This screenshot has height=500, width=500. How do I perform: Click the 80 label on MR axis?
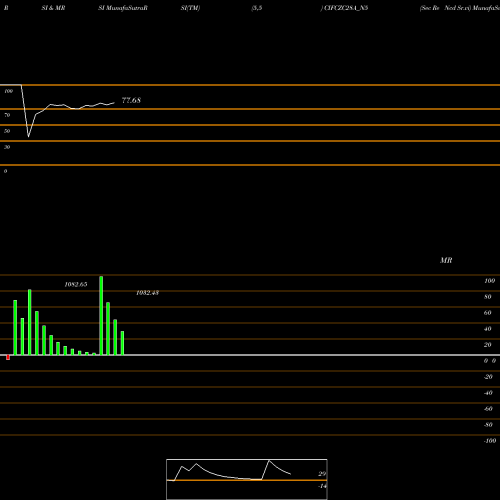(x=487, y=297)
